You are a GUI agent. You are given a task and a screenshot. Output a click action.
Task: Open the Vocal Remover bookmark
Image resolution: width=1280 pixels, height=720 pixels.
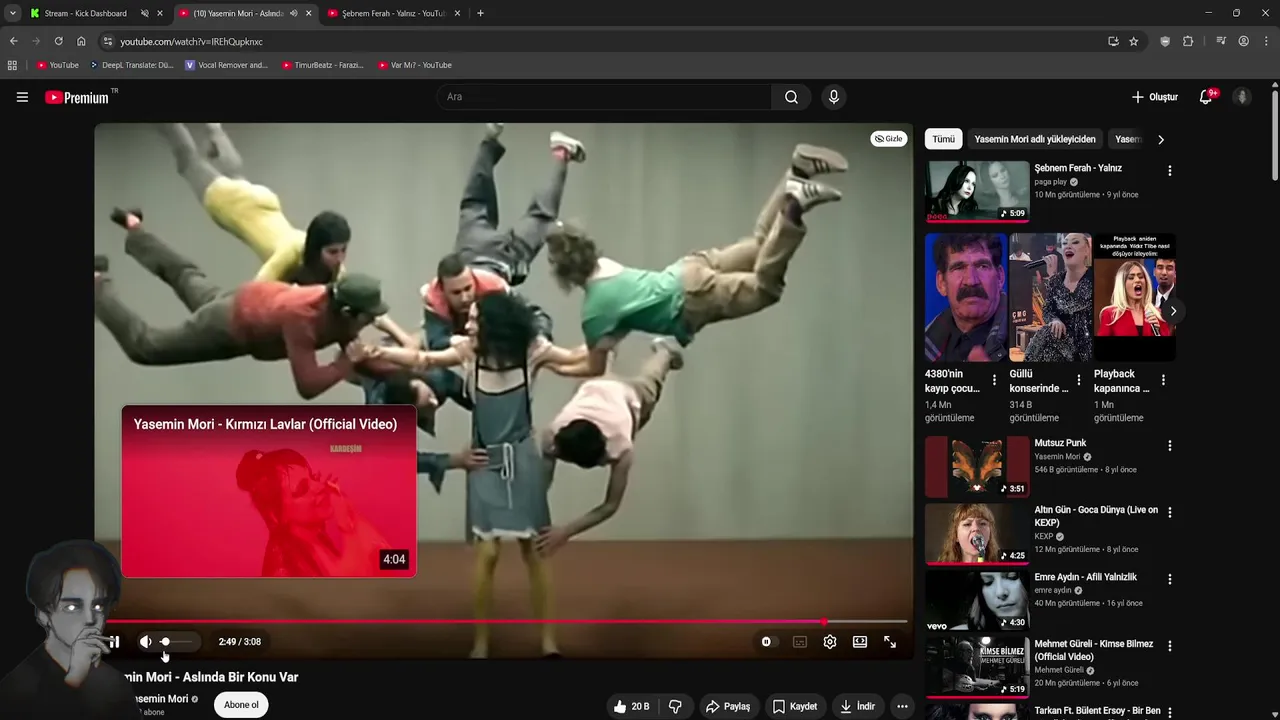(x=226, y=65)
